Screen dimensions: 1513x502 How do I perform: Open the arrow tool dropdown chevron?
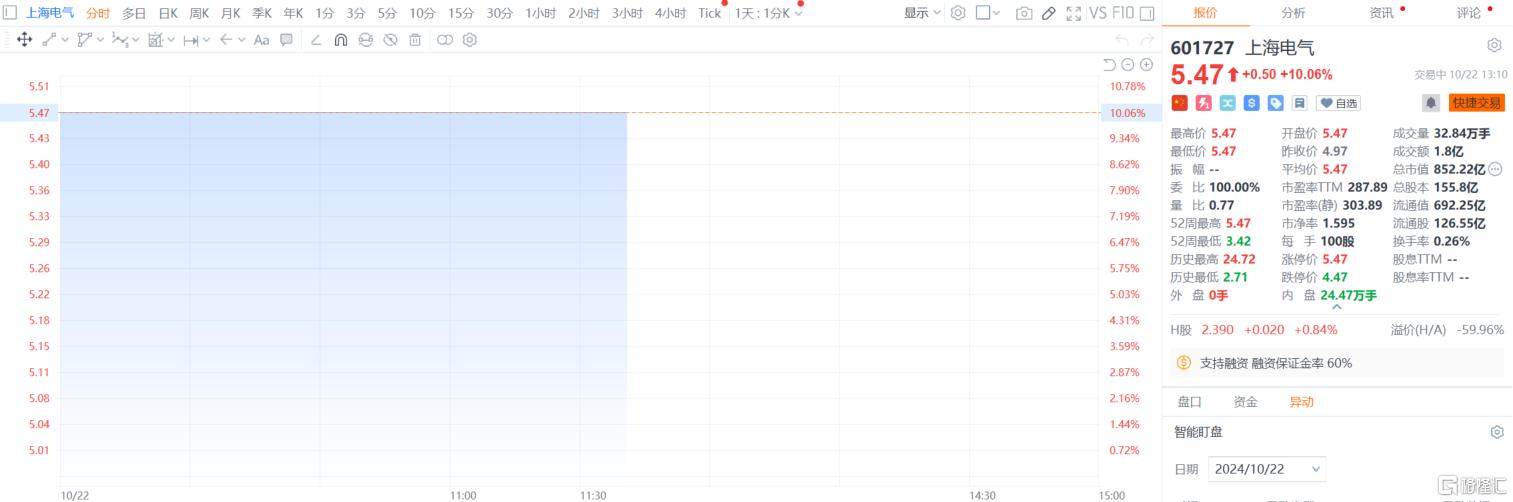click(x=242, y=40)
